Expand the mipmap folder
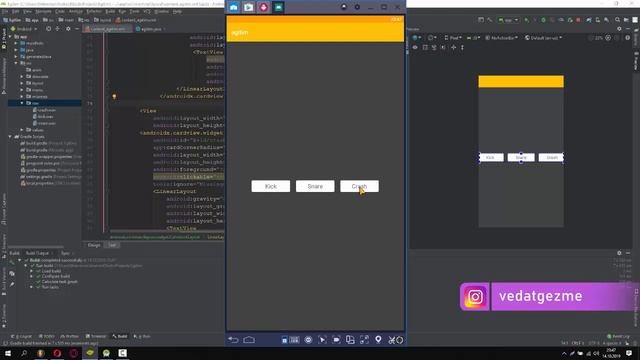This screenshot has height=360, width=640. coord(22,96)
